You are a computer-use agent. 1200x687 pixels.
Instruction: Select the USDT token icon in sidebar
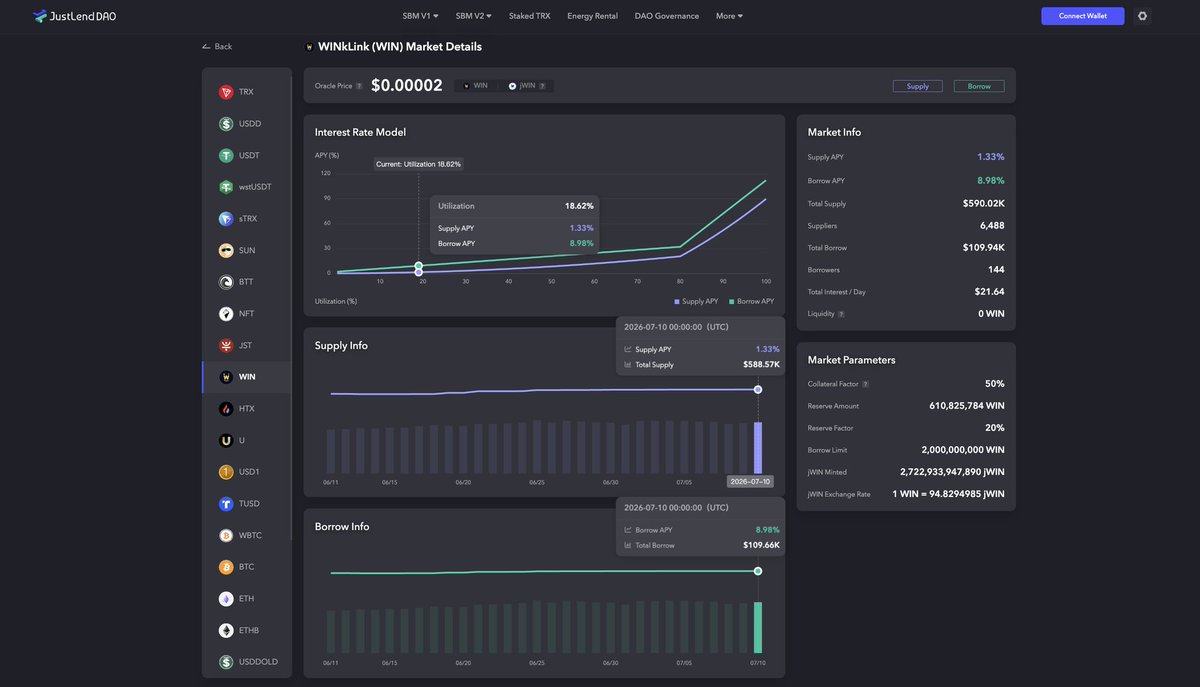226,155
